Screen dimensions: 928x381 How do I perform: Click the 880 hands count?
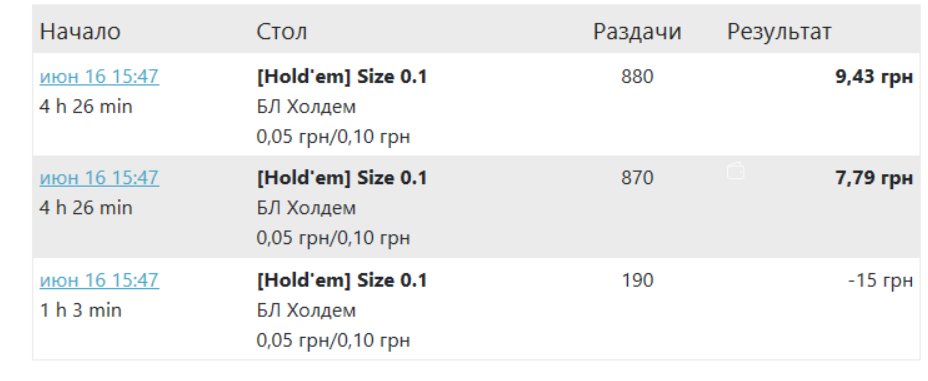(637, 77)
